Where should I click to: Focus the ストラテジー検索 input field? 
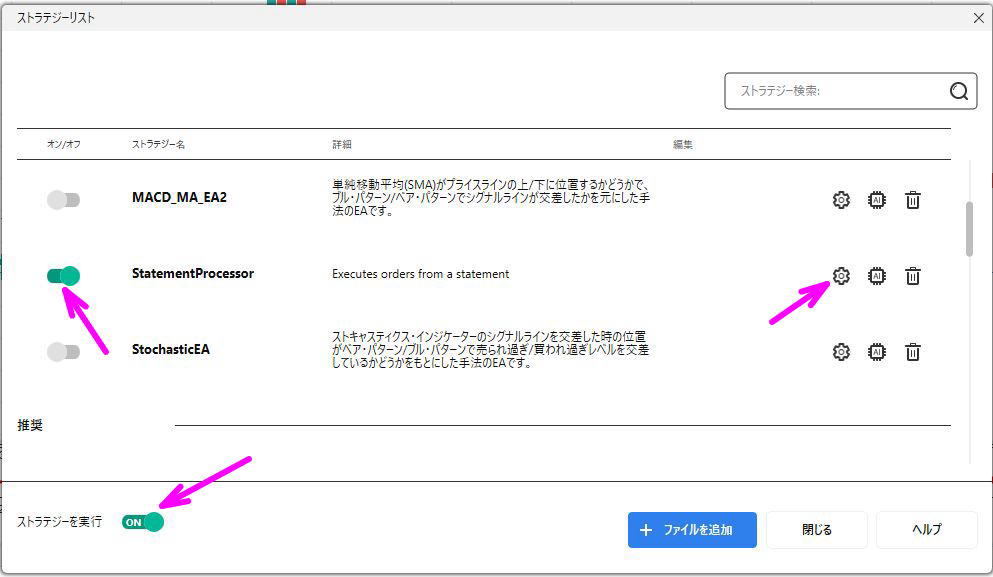pos(835,91)
